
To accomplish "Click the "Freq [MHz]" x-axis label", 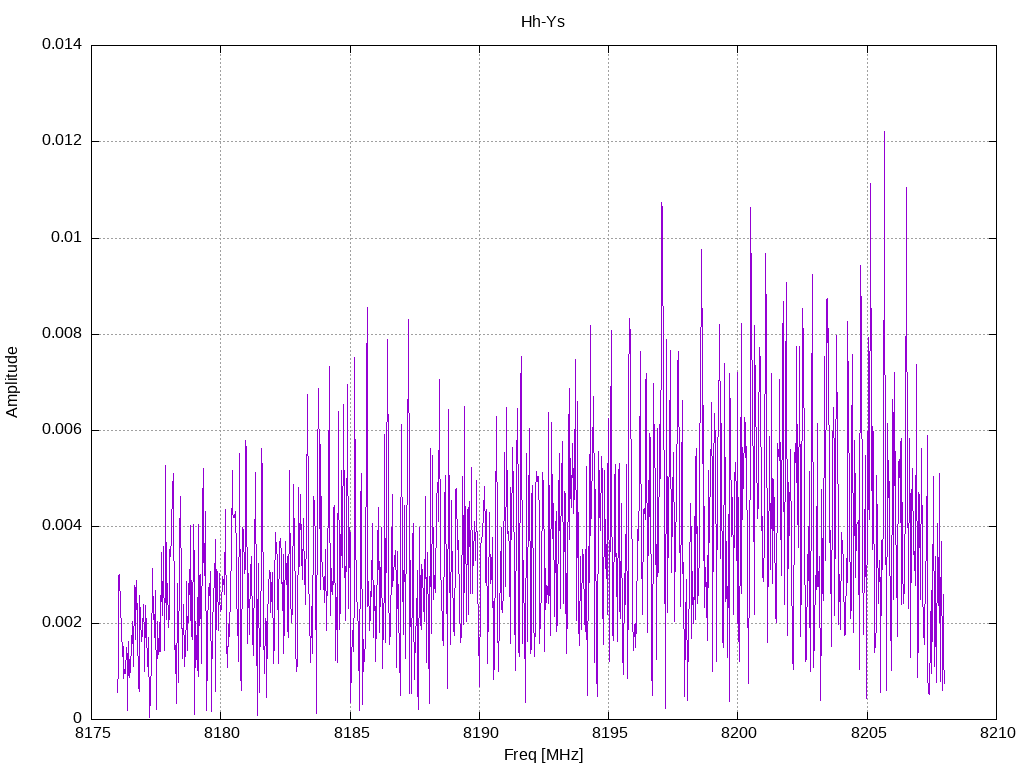I will [543, 755].
